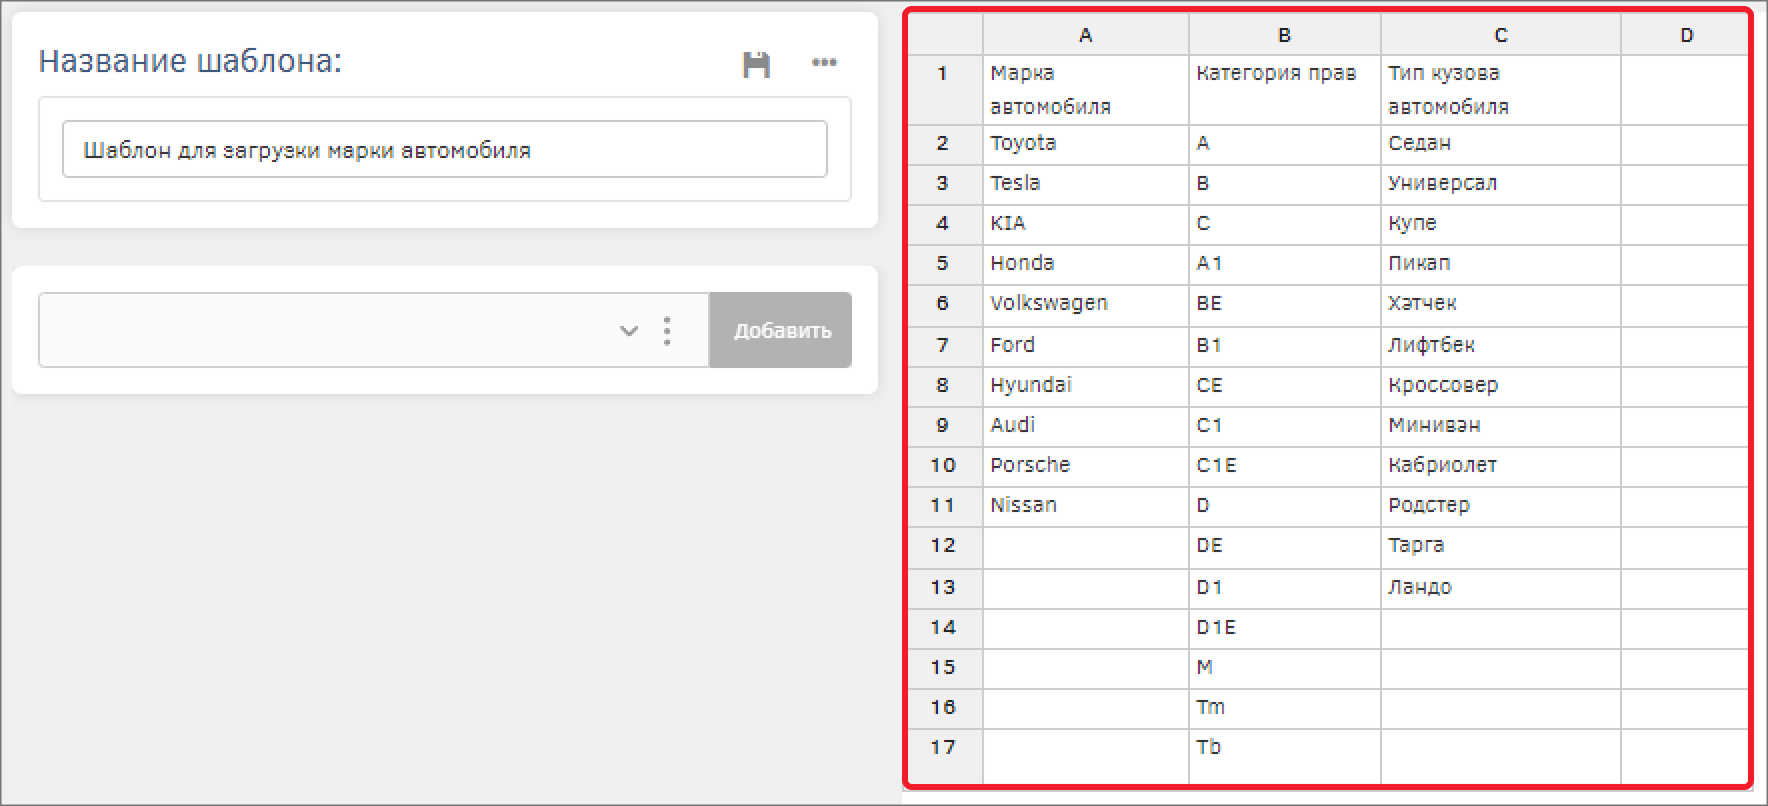
Task: Click the template name input field
Action: tap(444, 150)
